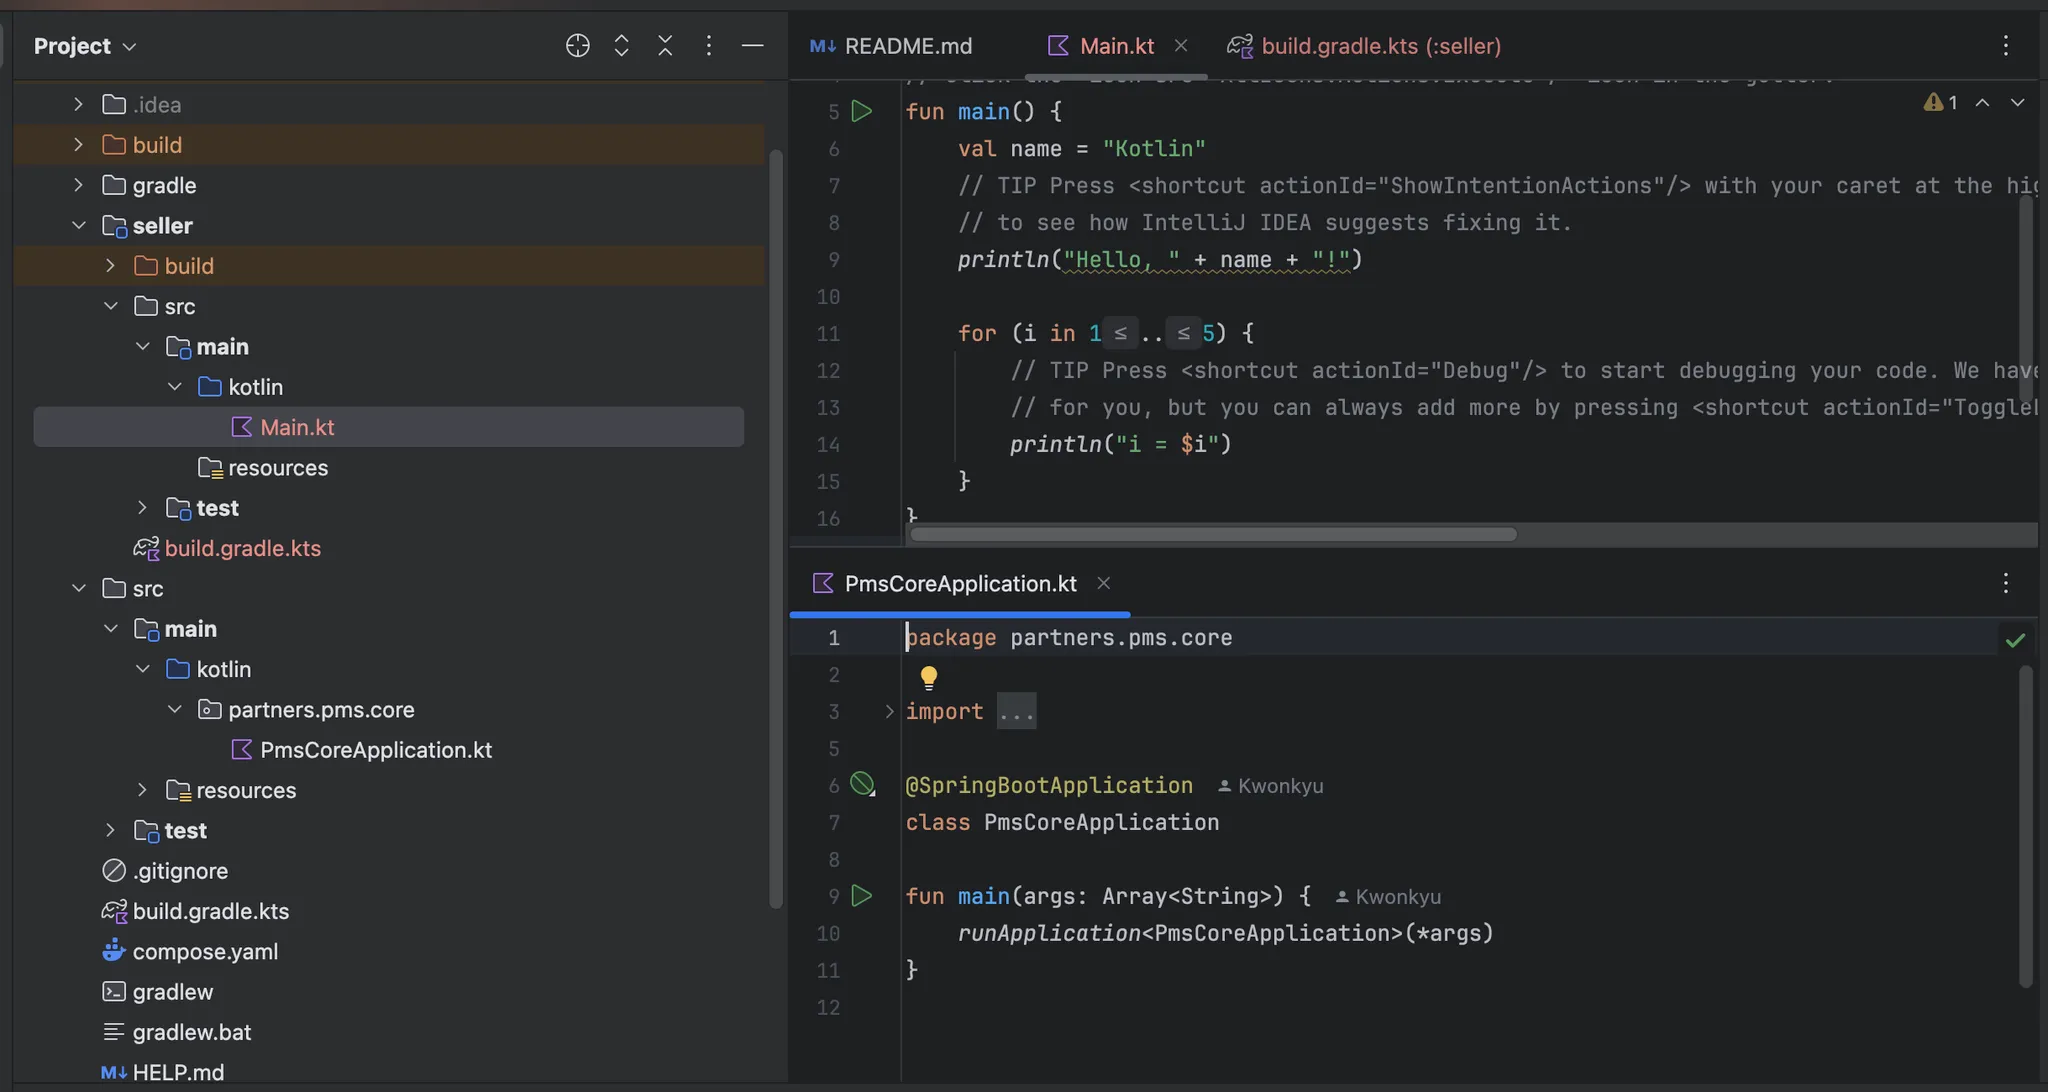Select gradlew.bat file
This screenshot has height=1092, width=2048.
(191, 1032)
